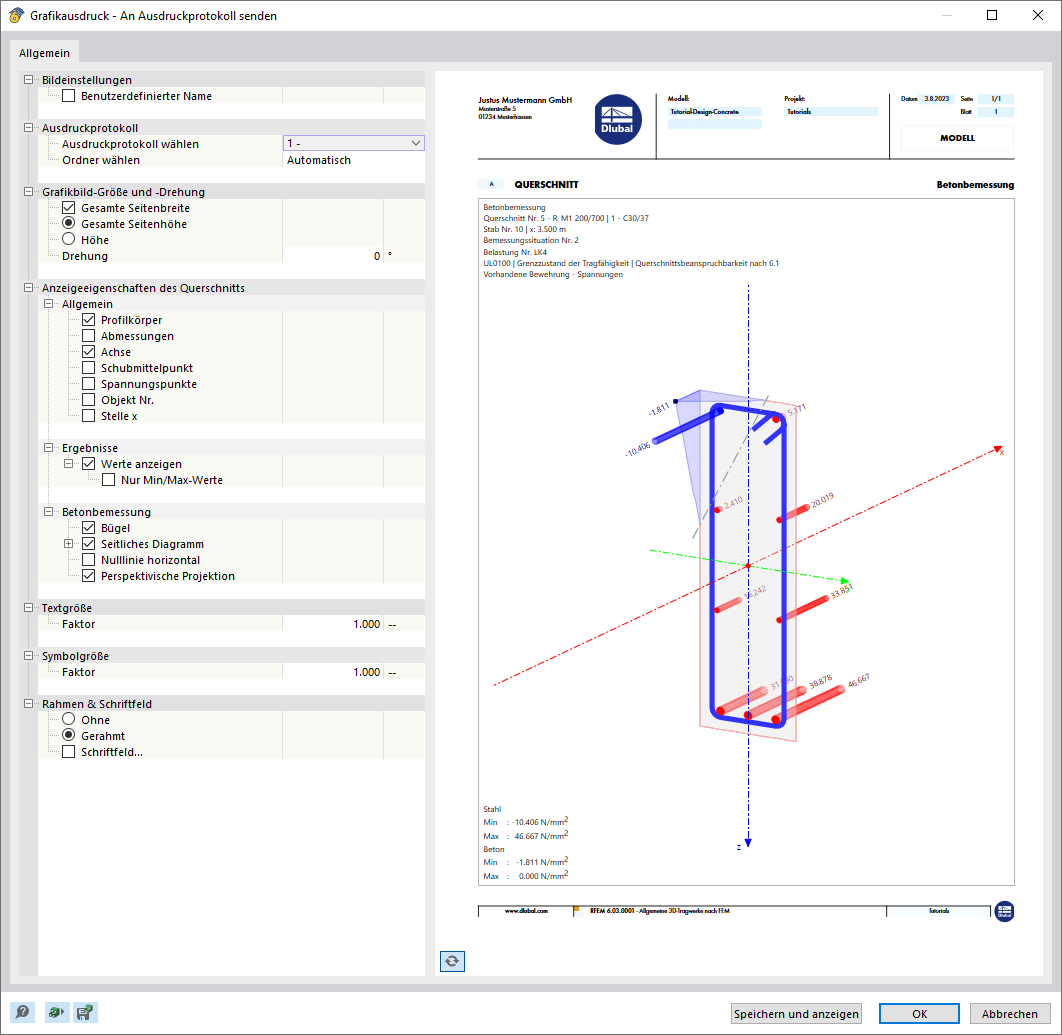Enable Nur Min/Max-Werte checkbox
The image size is (1062, 1035).
point(108,480)
